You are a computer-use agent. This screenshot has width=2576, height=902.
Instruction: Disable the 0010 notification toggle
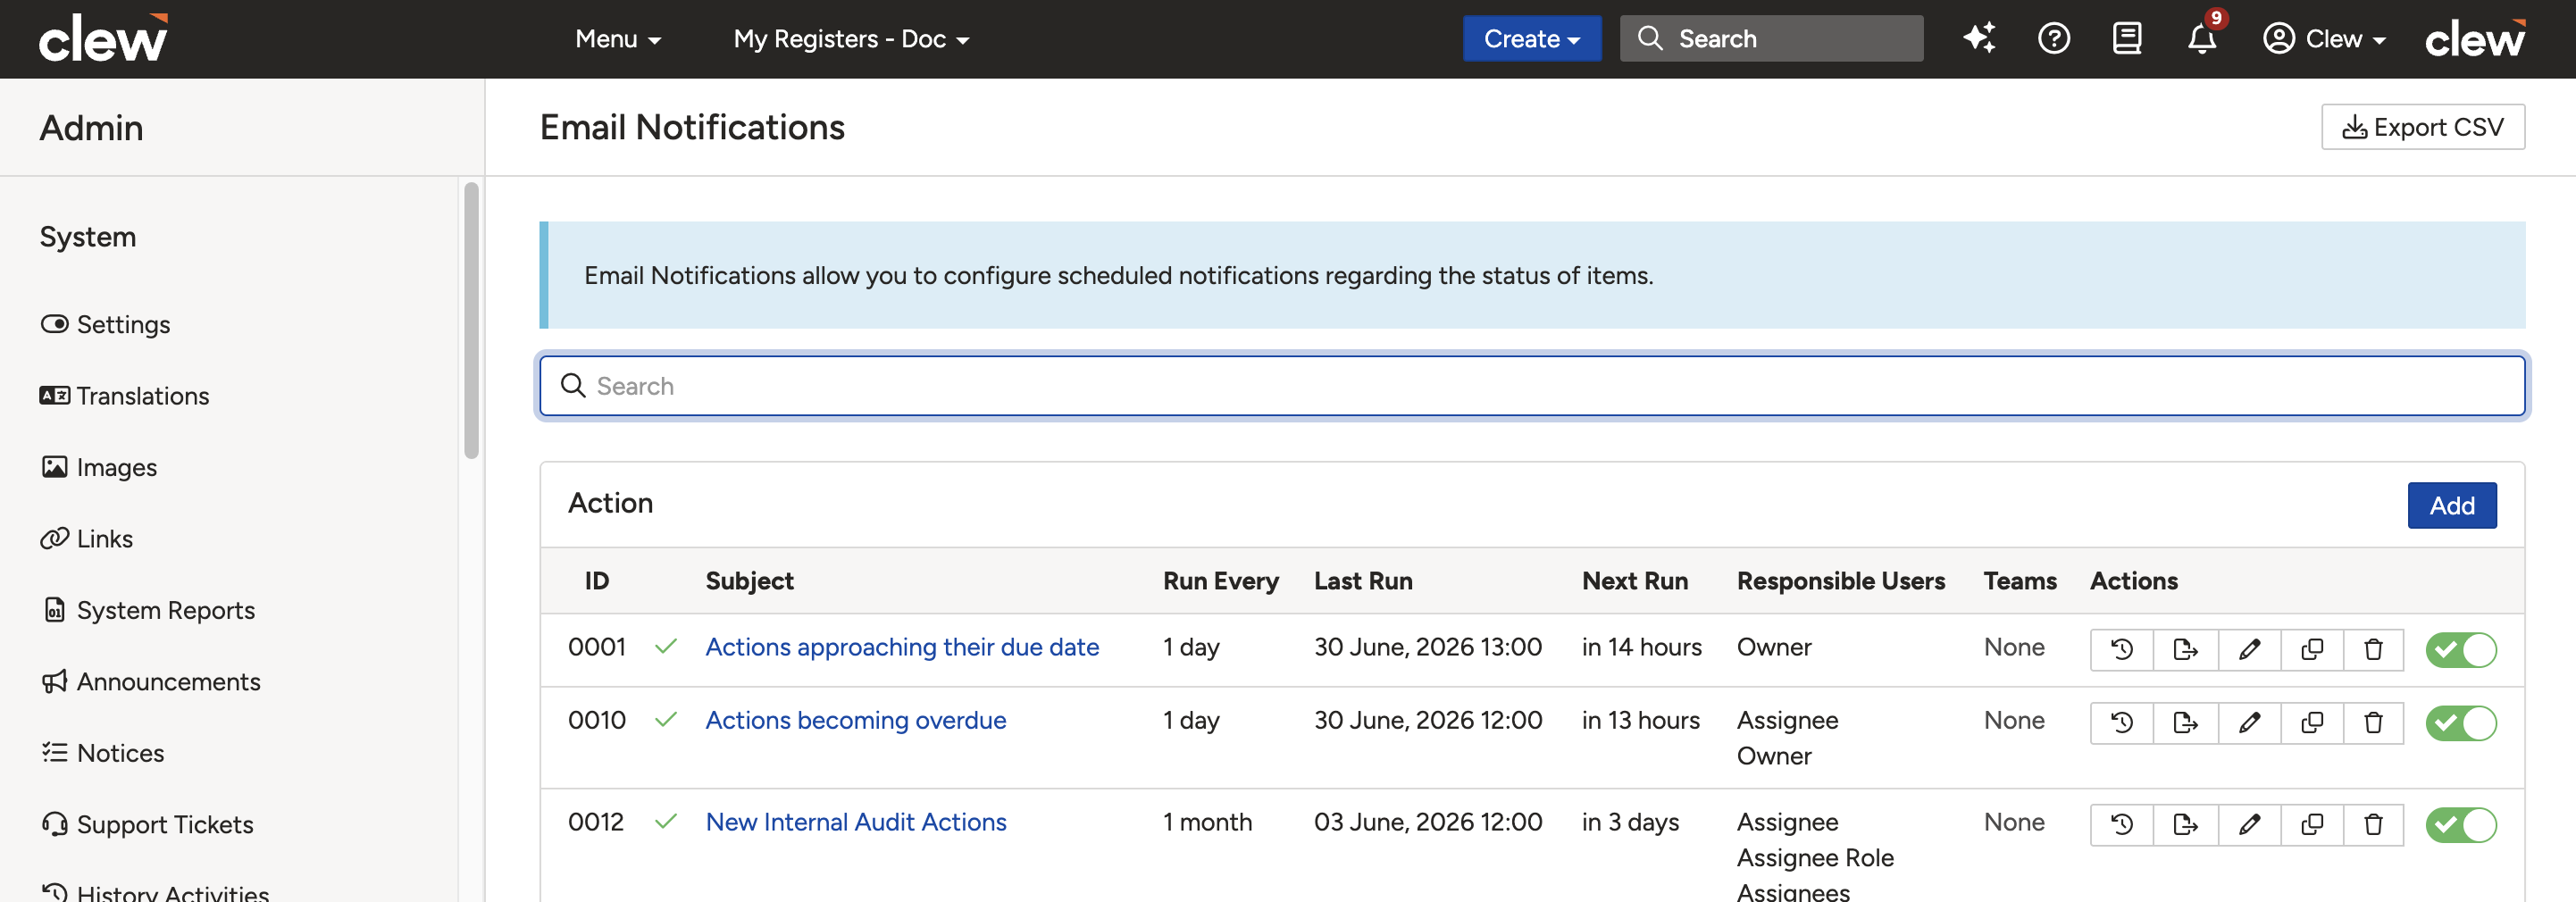point(2461,723)
